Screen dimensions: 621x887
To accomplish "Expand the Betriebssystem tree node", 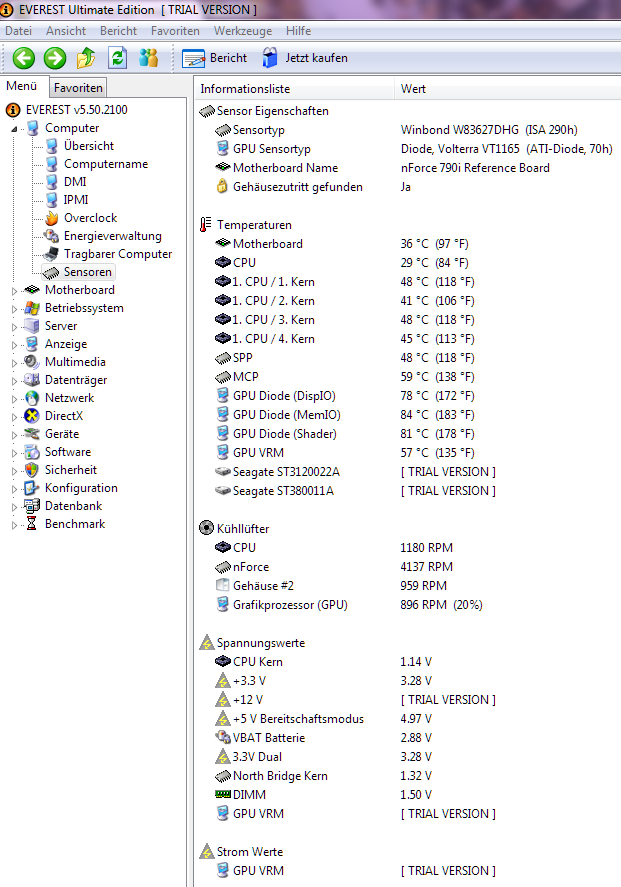I will [15, 309].
